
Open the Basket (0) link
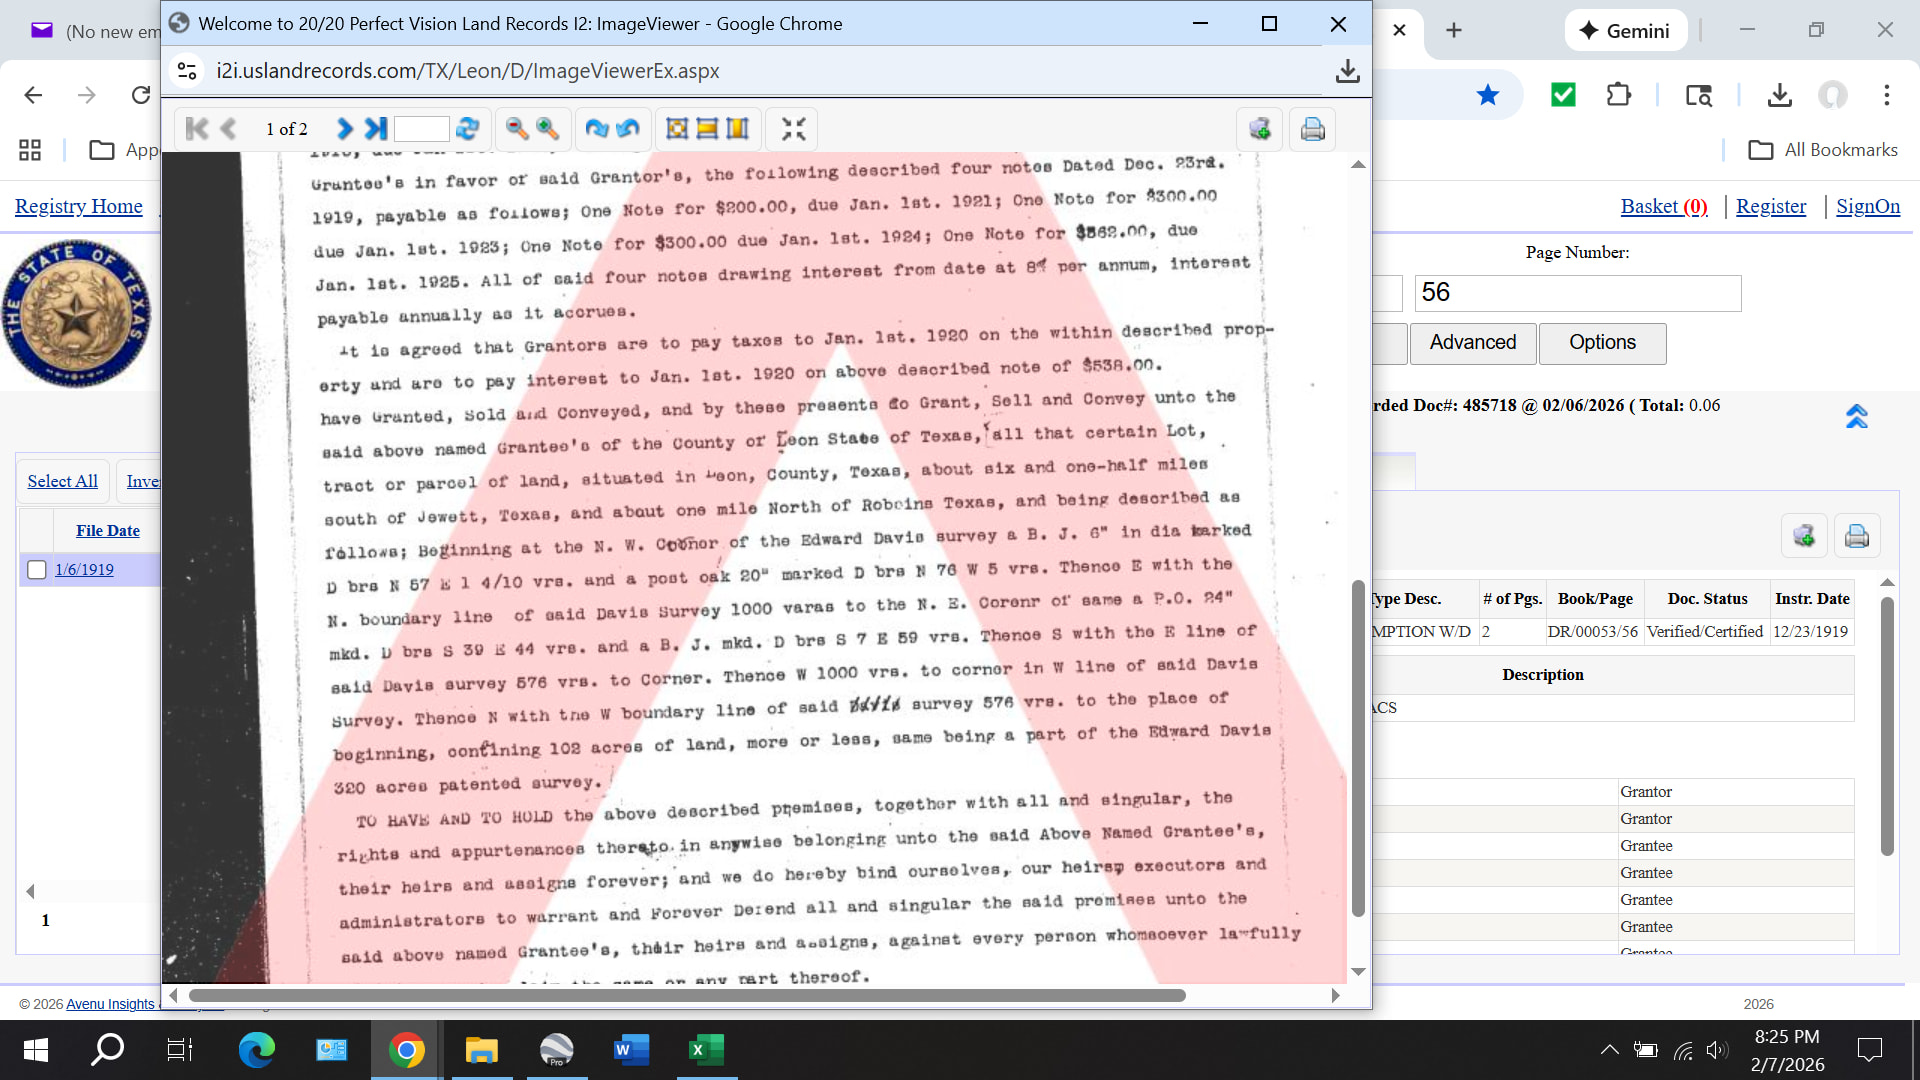(x=1663, y=206)
